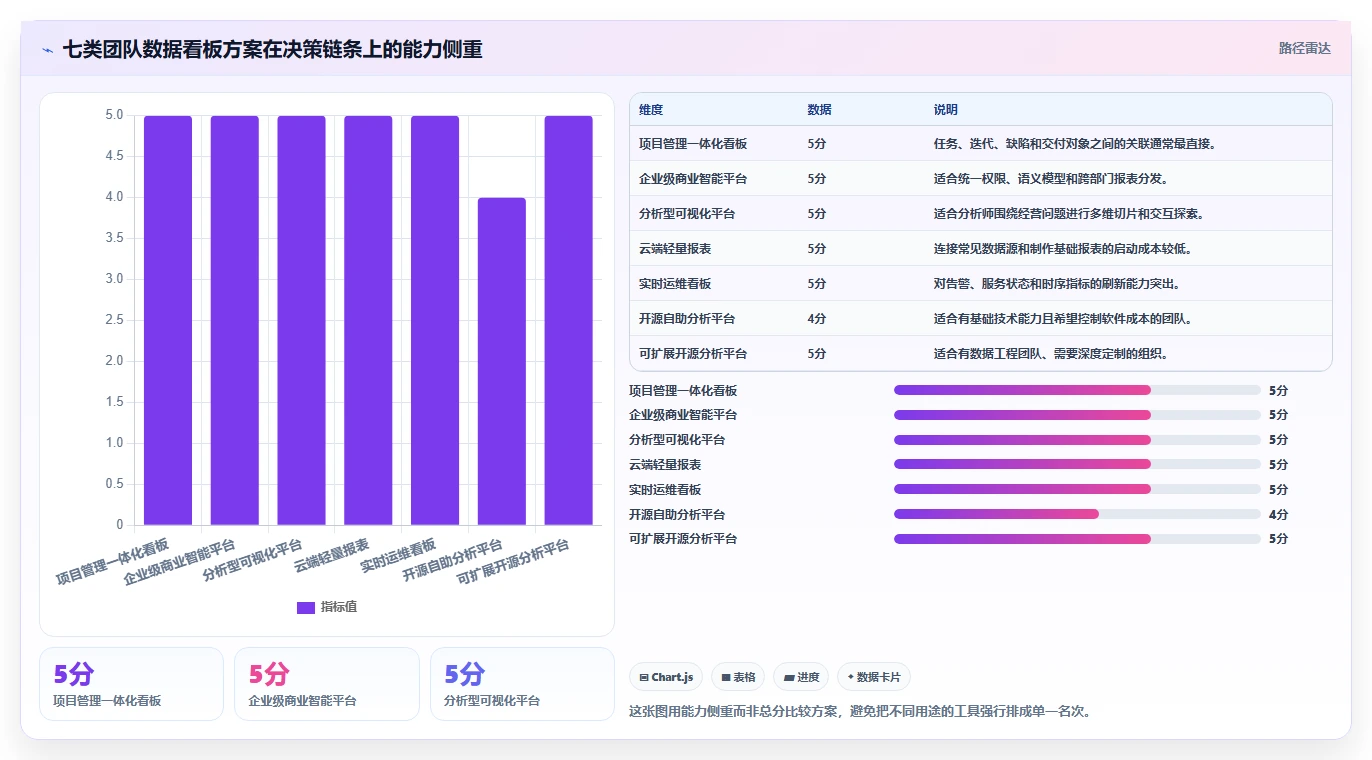The image size is (1372, 760).
Task: Click description 适合有基础技术能力且希望控制软件成本的团队
Action: pos(1063,319)
